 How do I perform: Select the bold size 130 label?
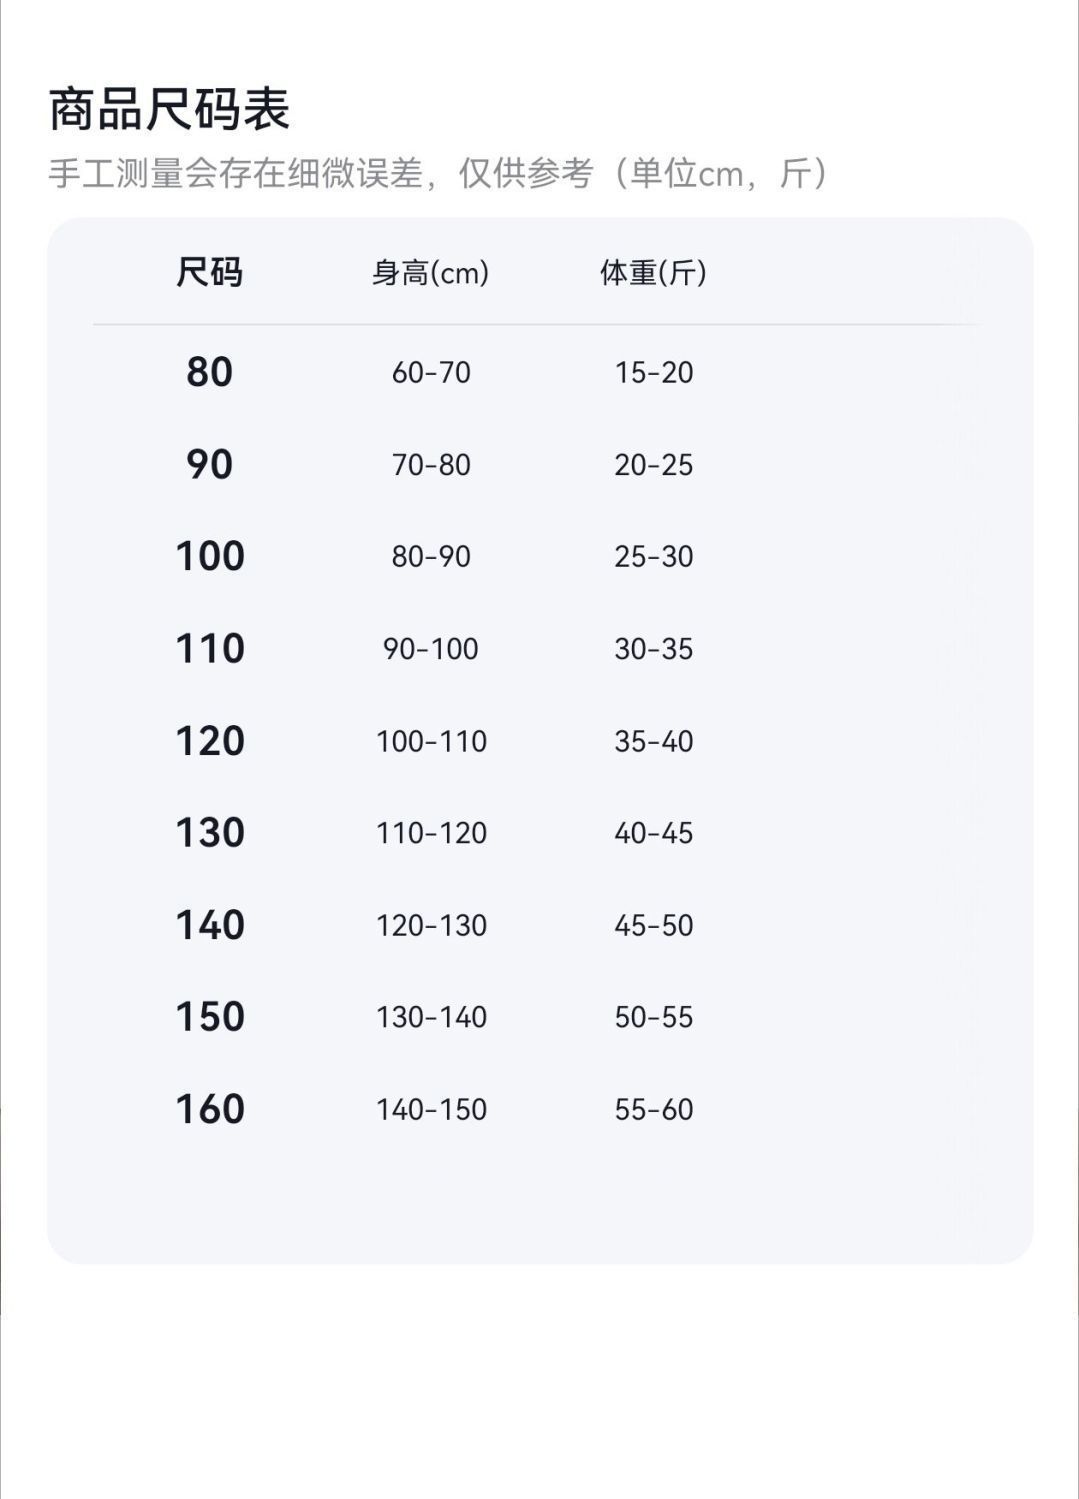210,833
